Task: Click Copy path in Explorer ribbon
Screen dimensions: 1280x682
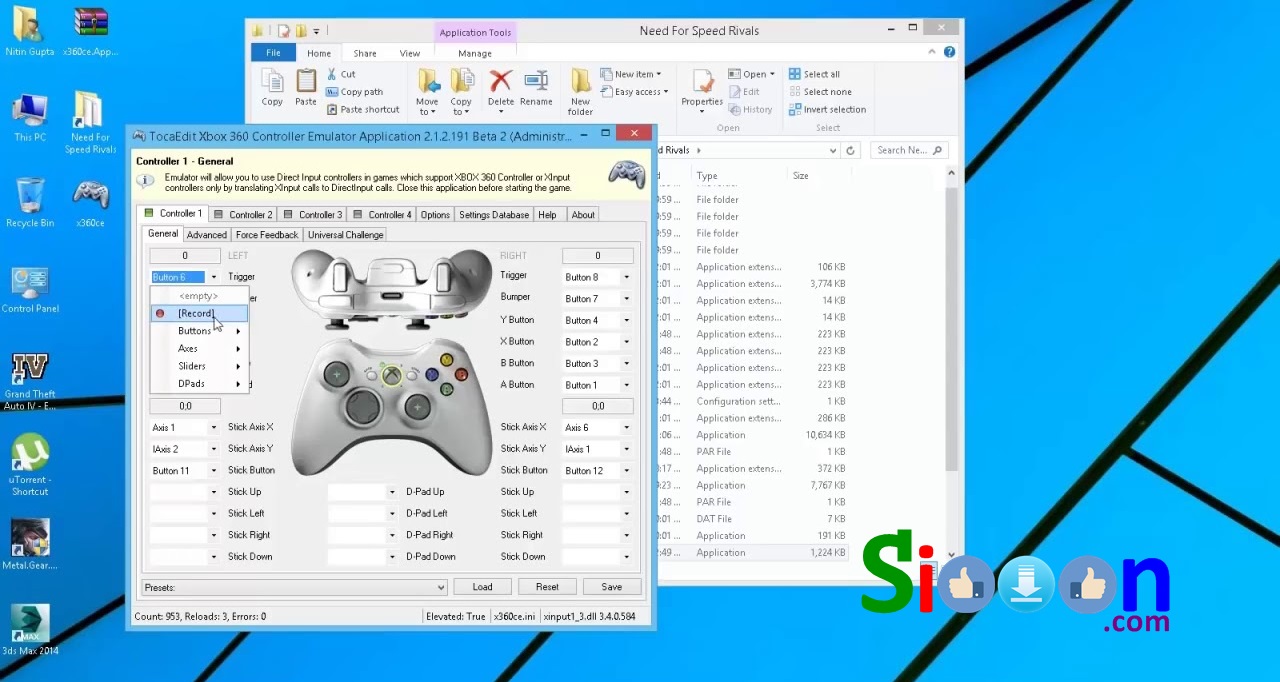Action: pos(355,92)
